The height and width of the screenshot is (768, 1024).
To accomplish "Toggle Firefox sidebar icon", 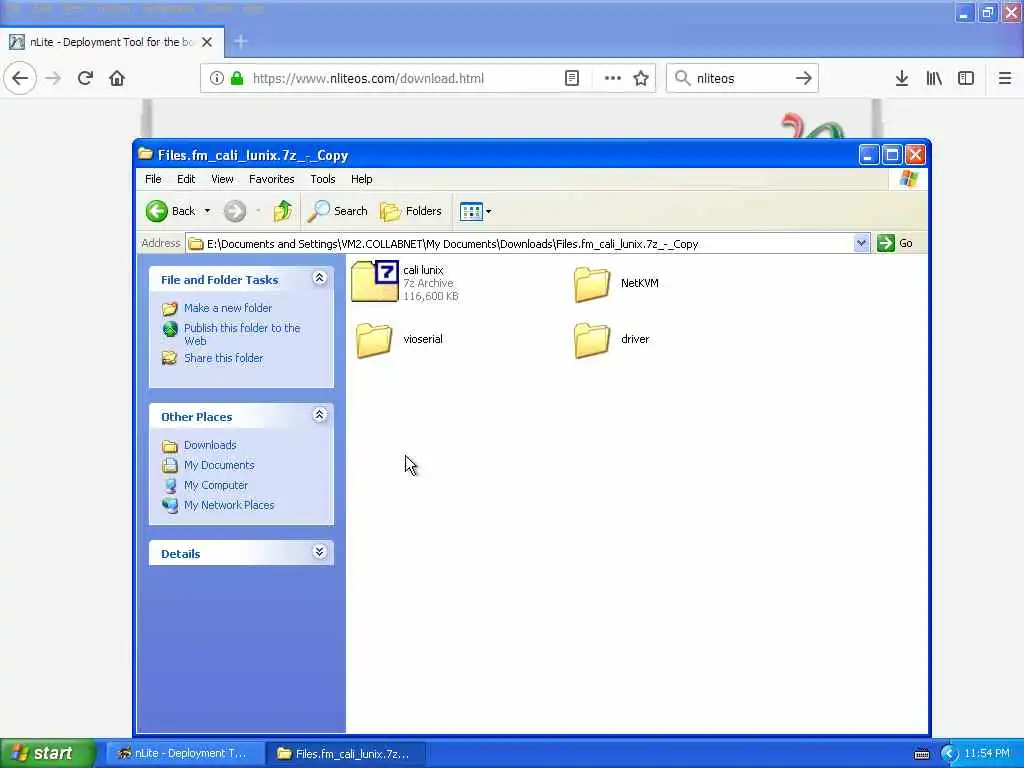I will pos(966,78).
